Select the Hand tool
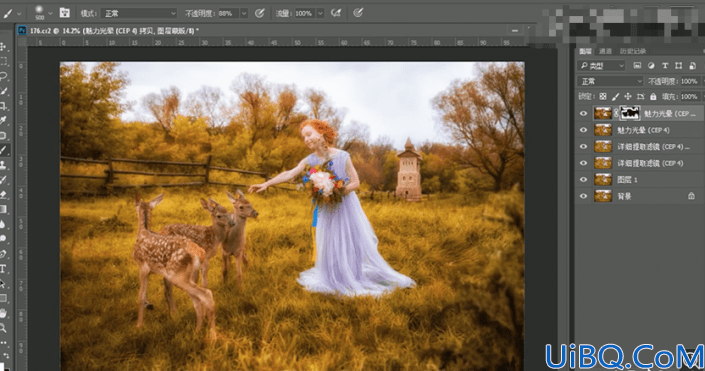The height and width of the screenshot is (371, 705). tap(3, 313)
